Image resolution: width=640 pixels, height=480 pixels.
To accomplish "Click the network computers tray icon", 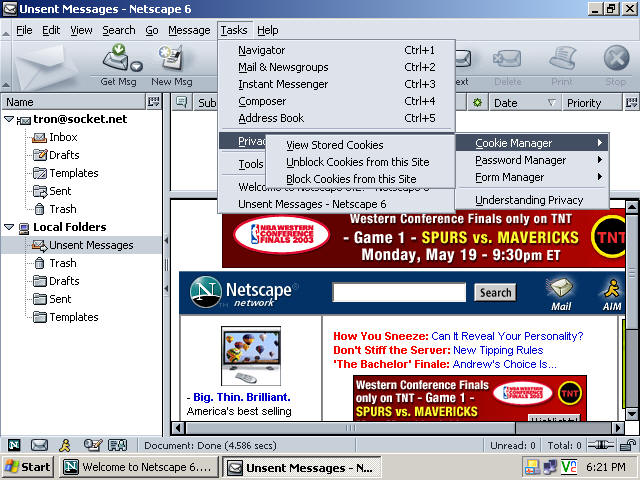I will [549, 467].
